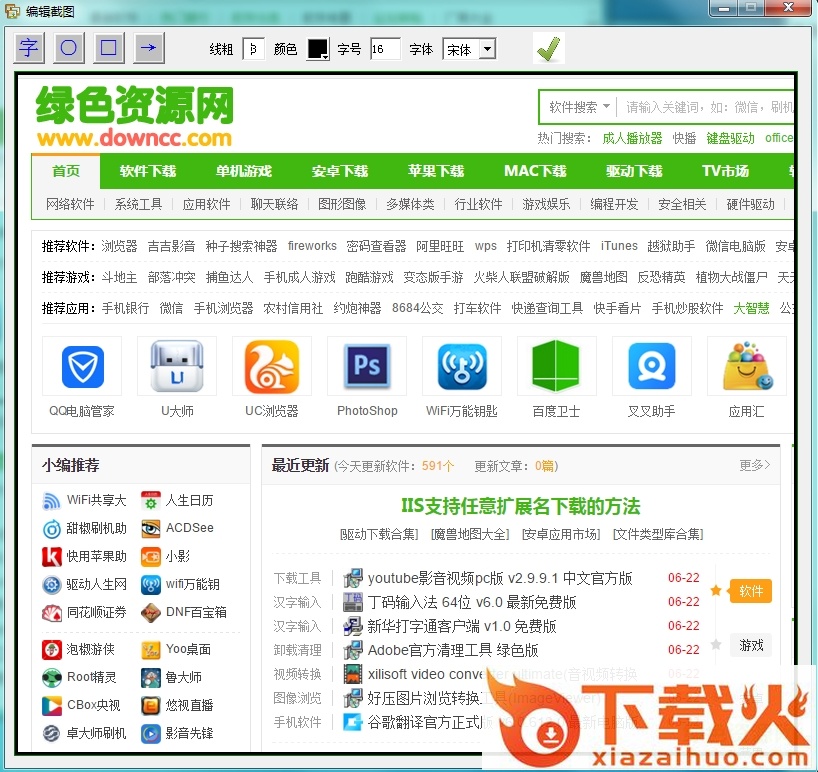Image resolution: width=818 pixels, height=772 pixels.
Task: Open the 更多> link in 最近更新
Action: click(754, 465)
